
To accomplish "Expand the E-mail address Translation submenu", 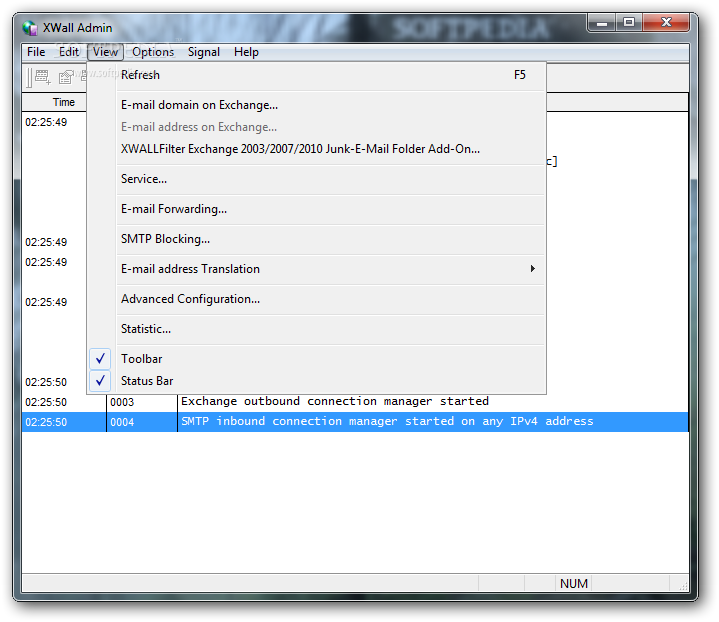I will [x=317, y=269].
